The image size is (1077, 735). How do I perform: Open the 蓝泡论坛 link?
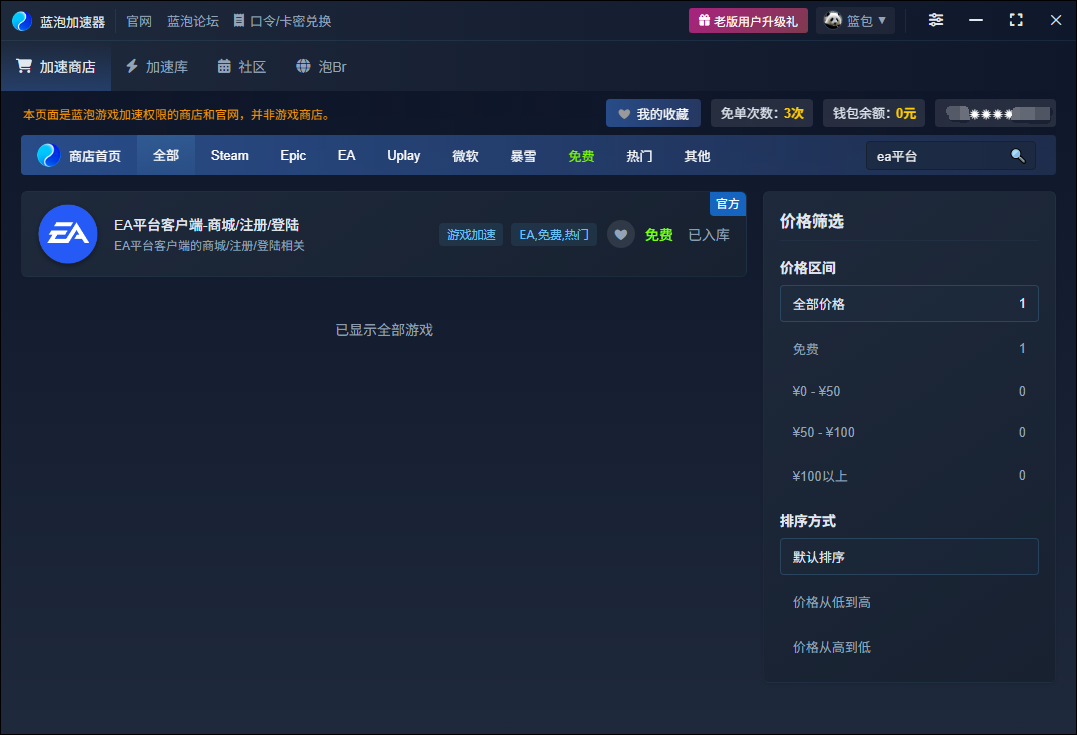point(193,21)
